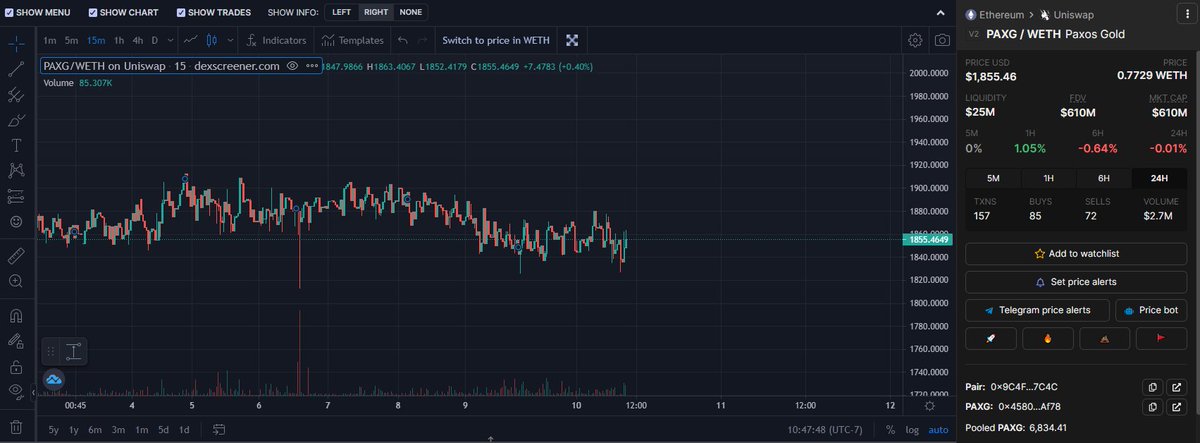Copy the PAXG token address
This screenshot has width=1200, height=443.
[1152, 407]
